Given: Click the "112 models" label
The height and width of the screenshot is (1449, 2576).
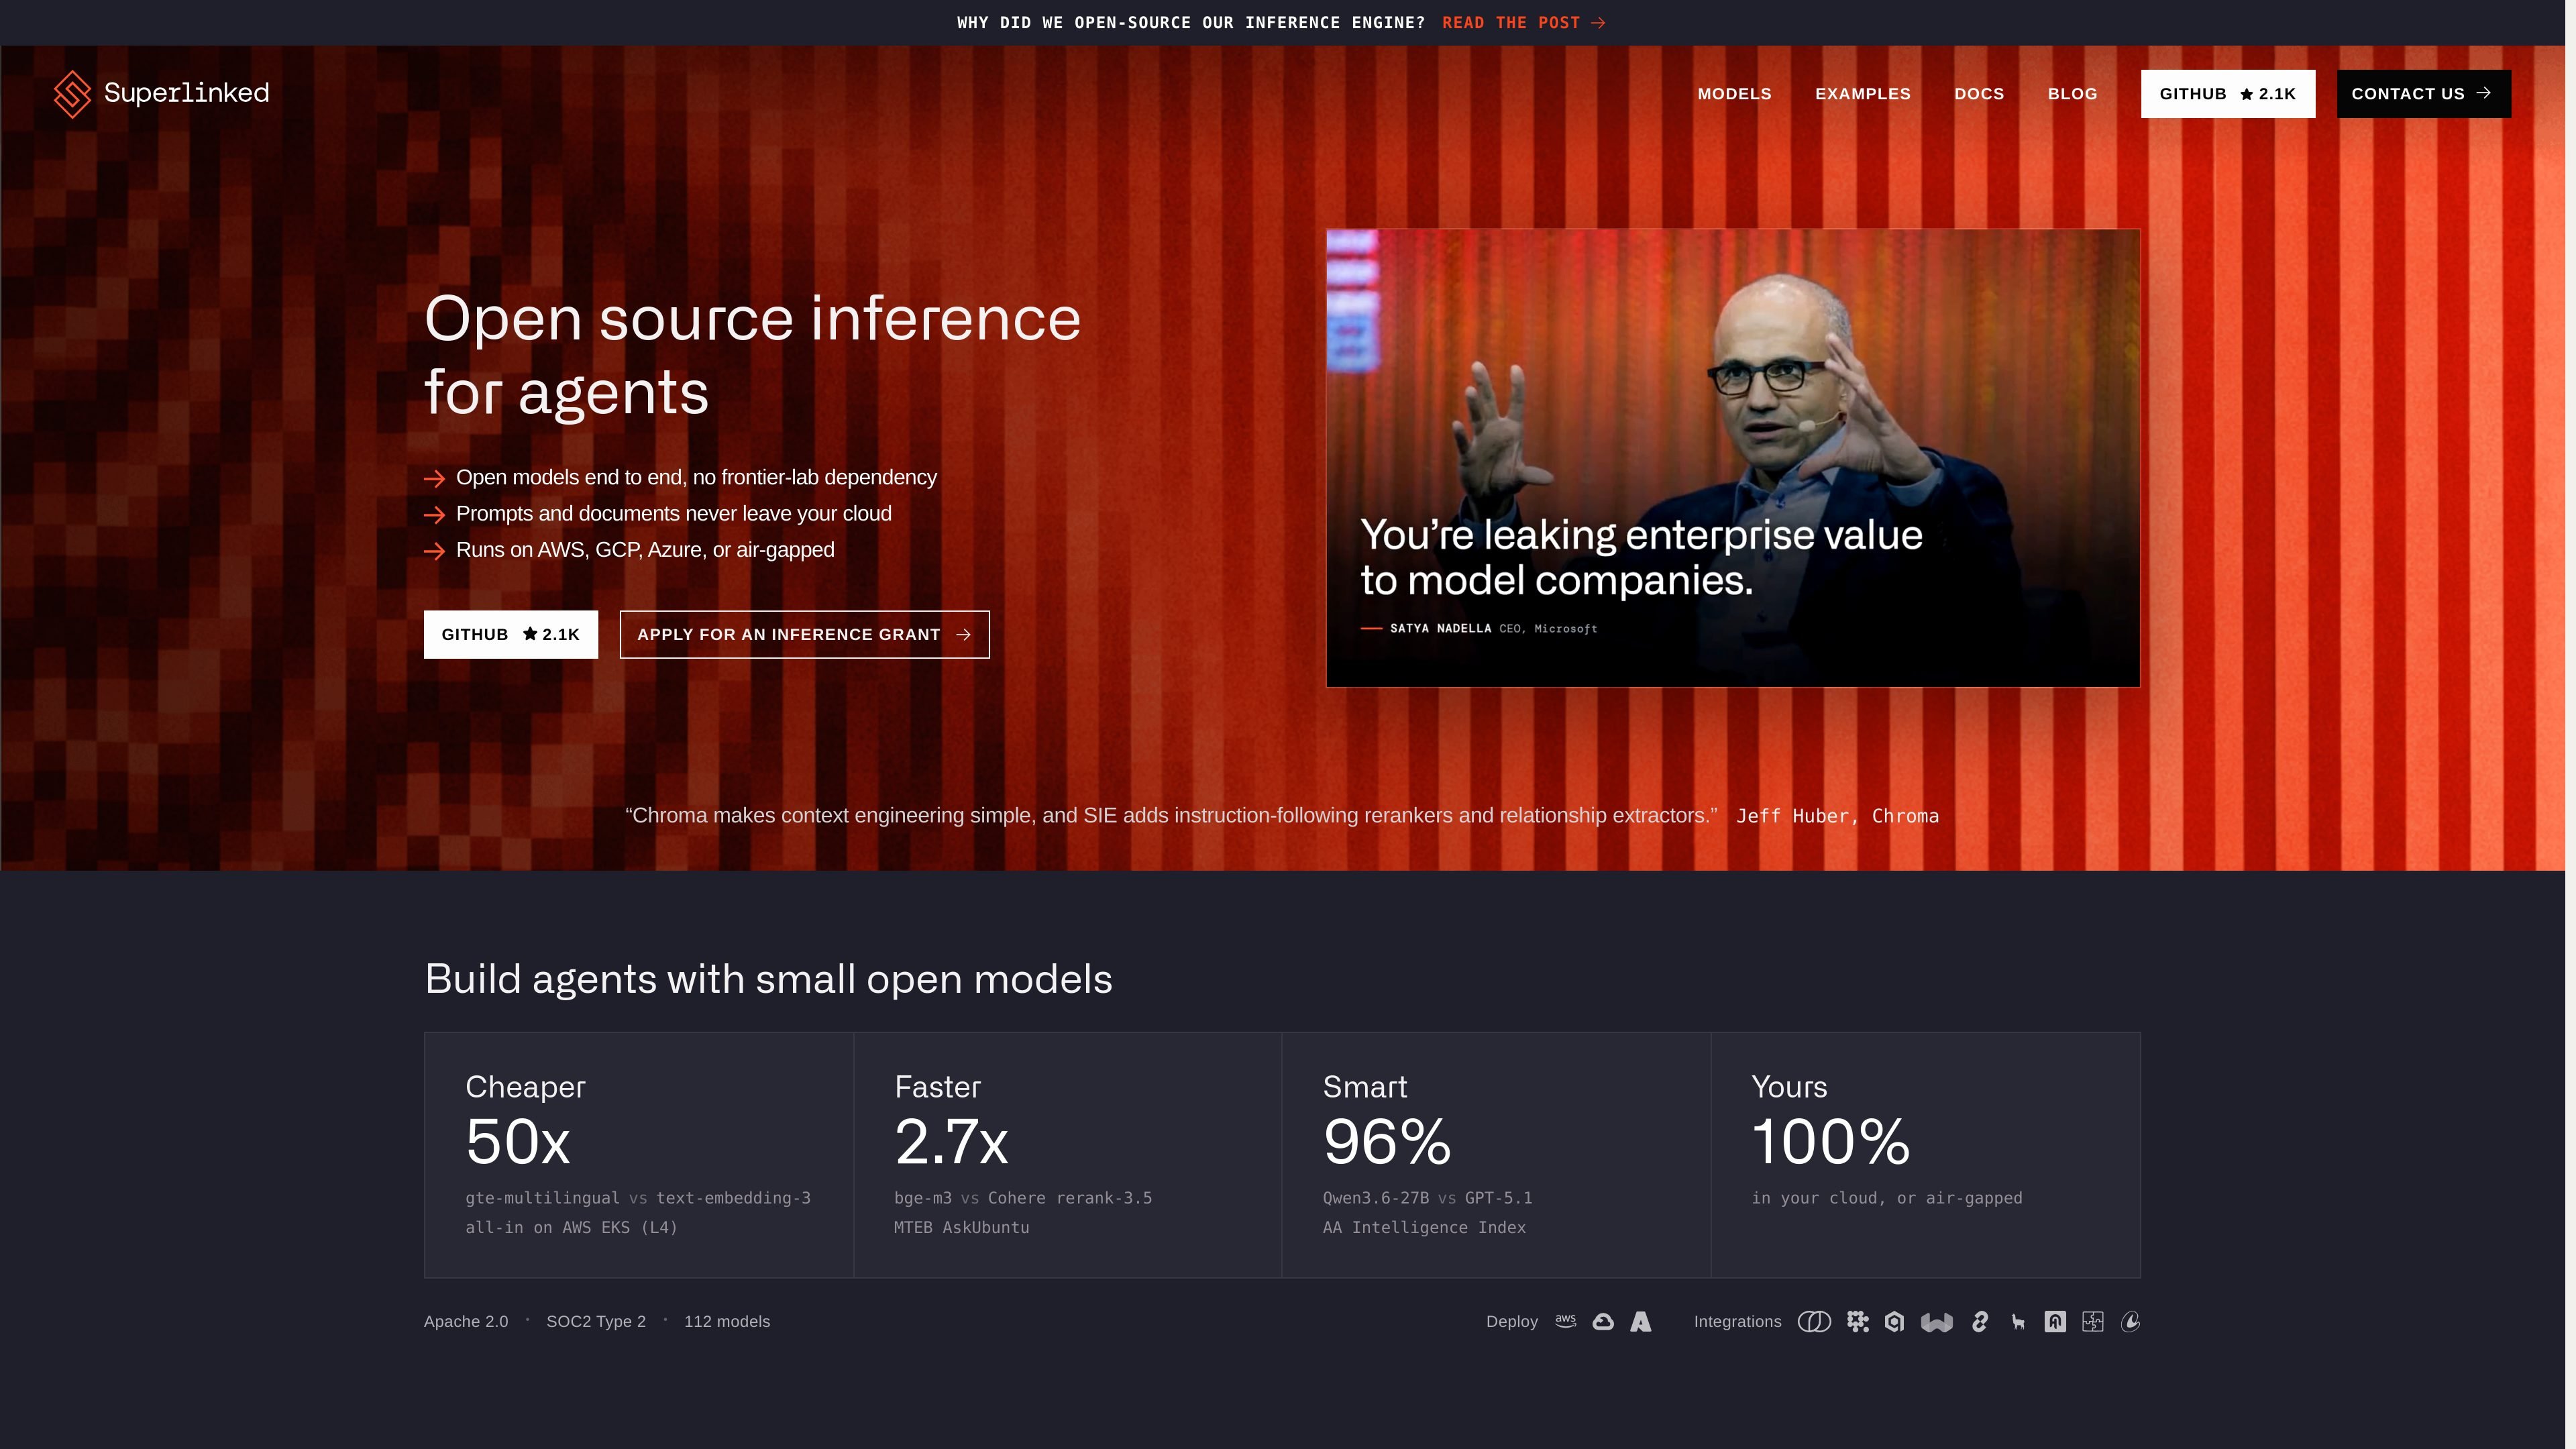Looking at the screenshot, I should click(x=727, y=1321).
